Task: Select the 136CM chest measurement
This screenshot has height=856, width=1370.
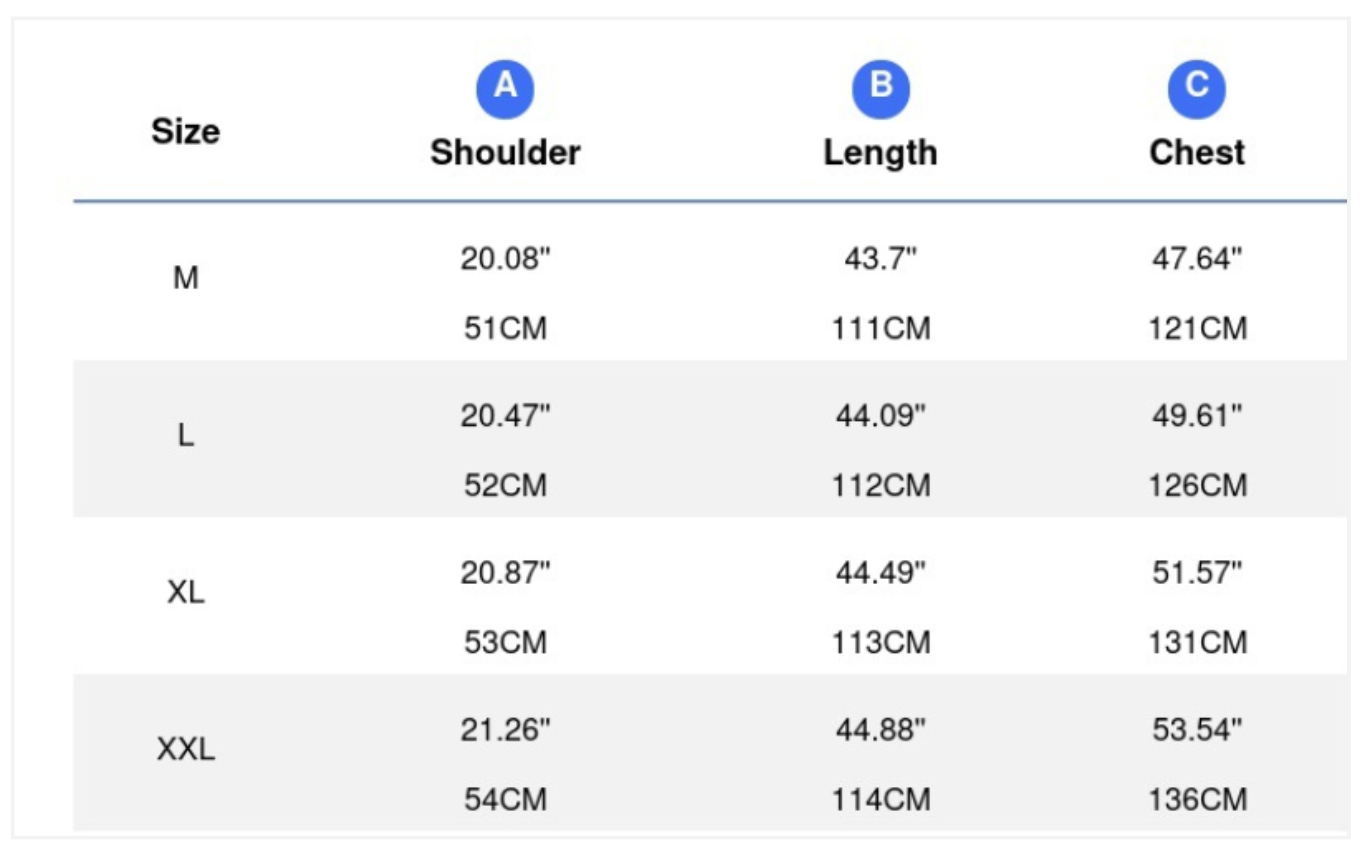Action: click(x=1198, y=800)
